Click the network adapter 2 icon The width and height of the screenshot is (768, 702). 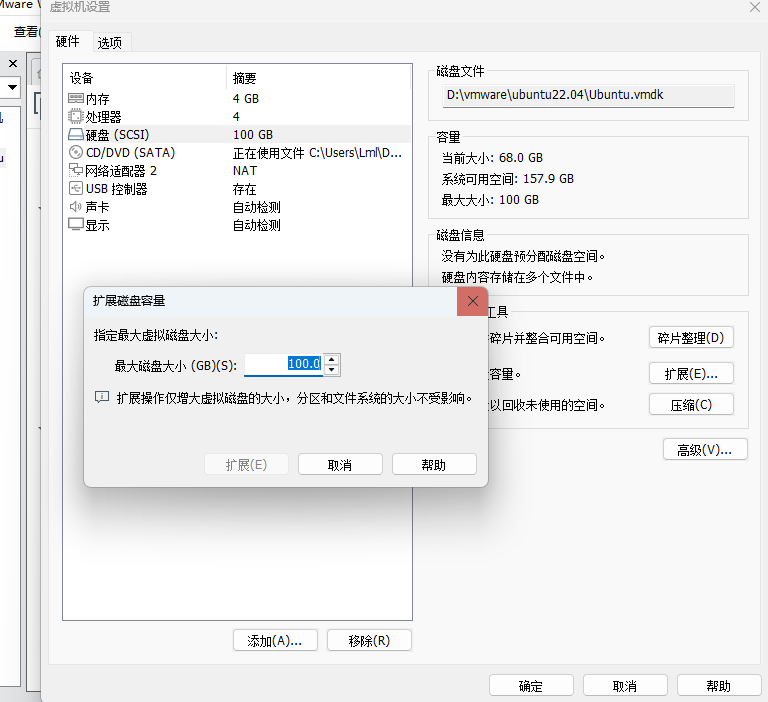[x=75, y=170]
